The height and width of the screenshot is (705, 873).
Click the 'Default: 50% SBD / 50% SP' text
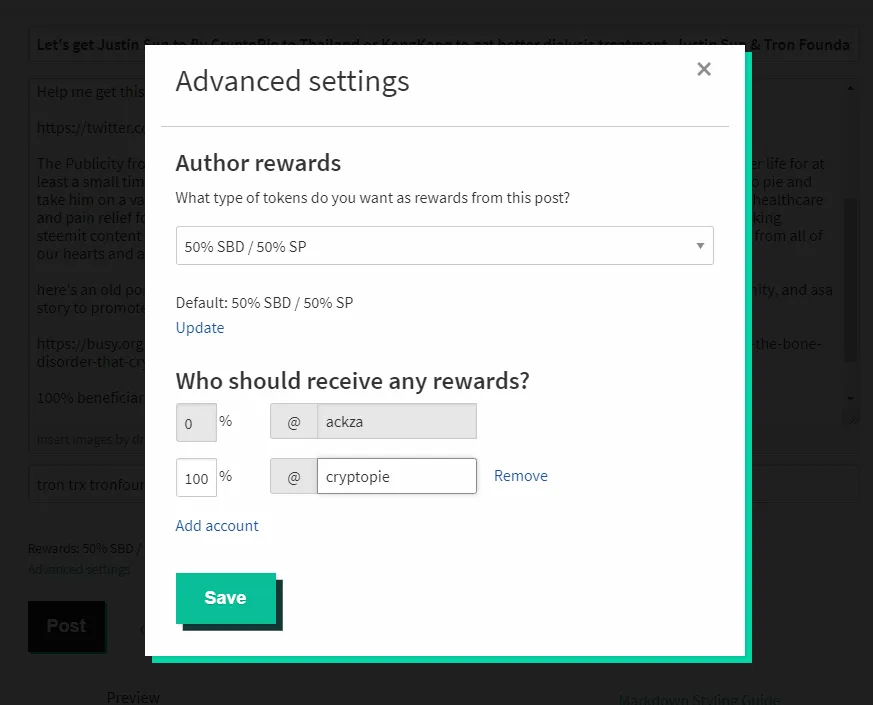(x=264, y=303)
